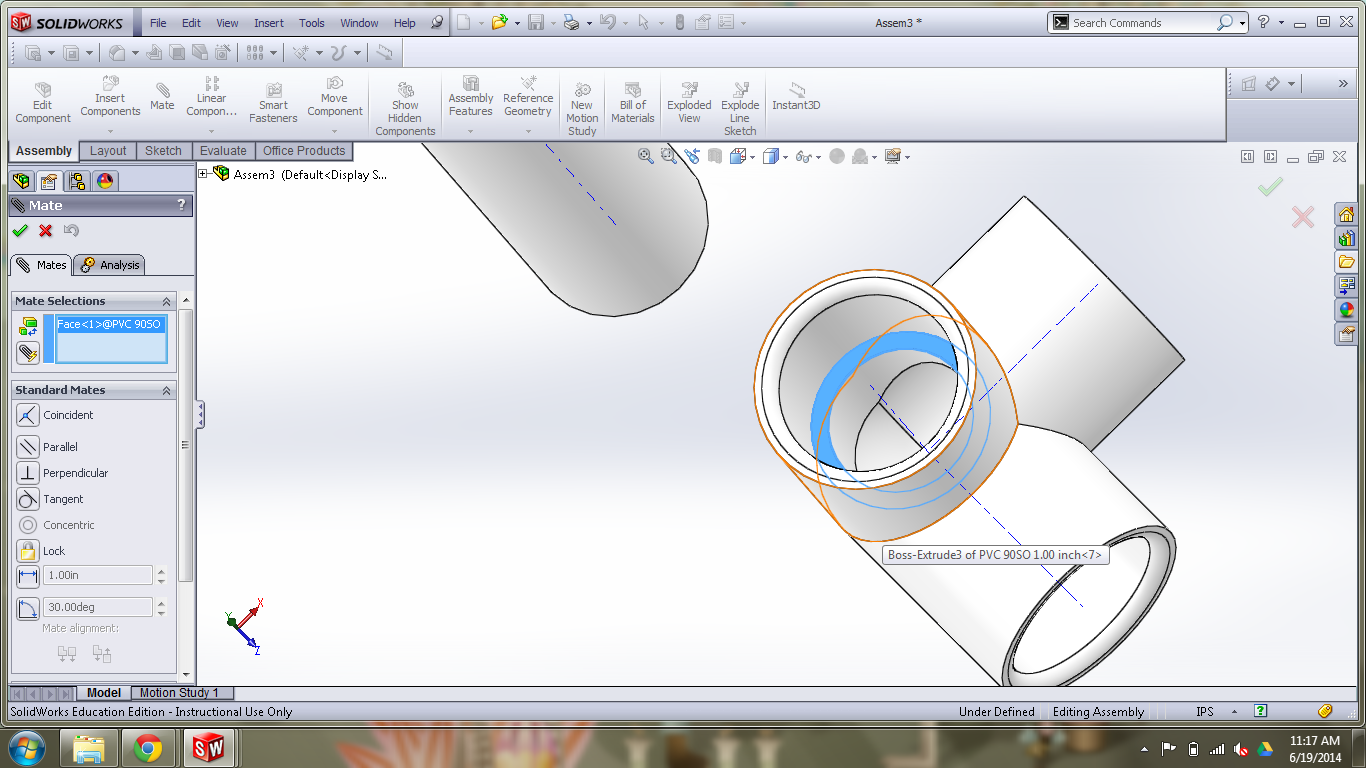Open Chrome from the taskbar
This screenshot has width=1366, height=768.
pyautogui.click(x=148, y=748)
